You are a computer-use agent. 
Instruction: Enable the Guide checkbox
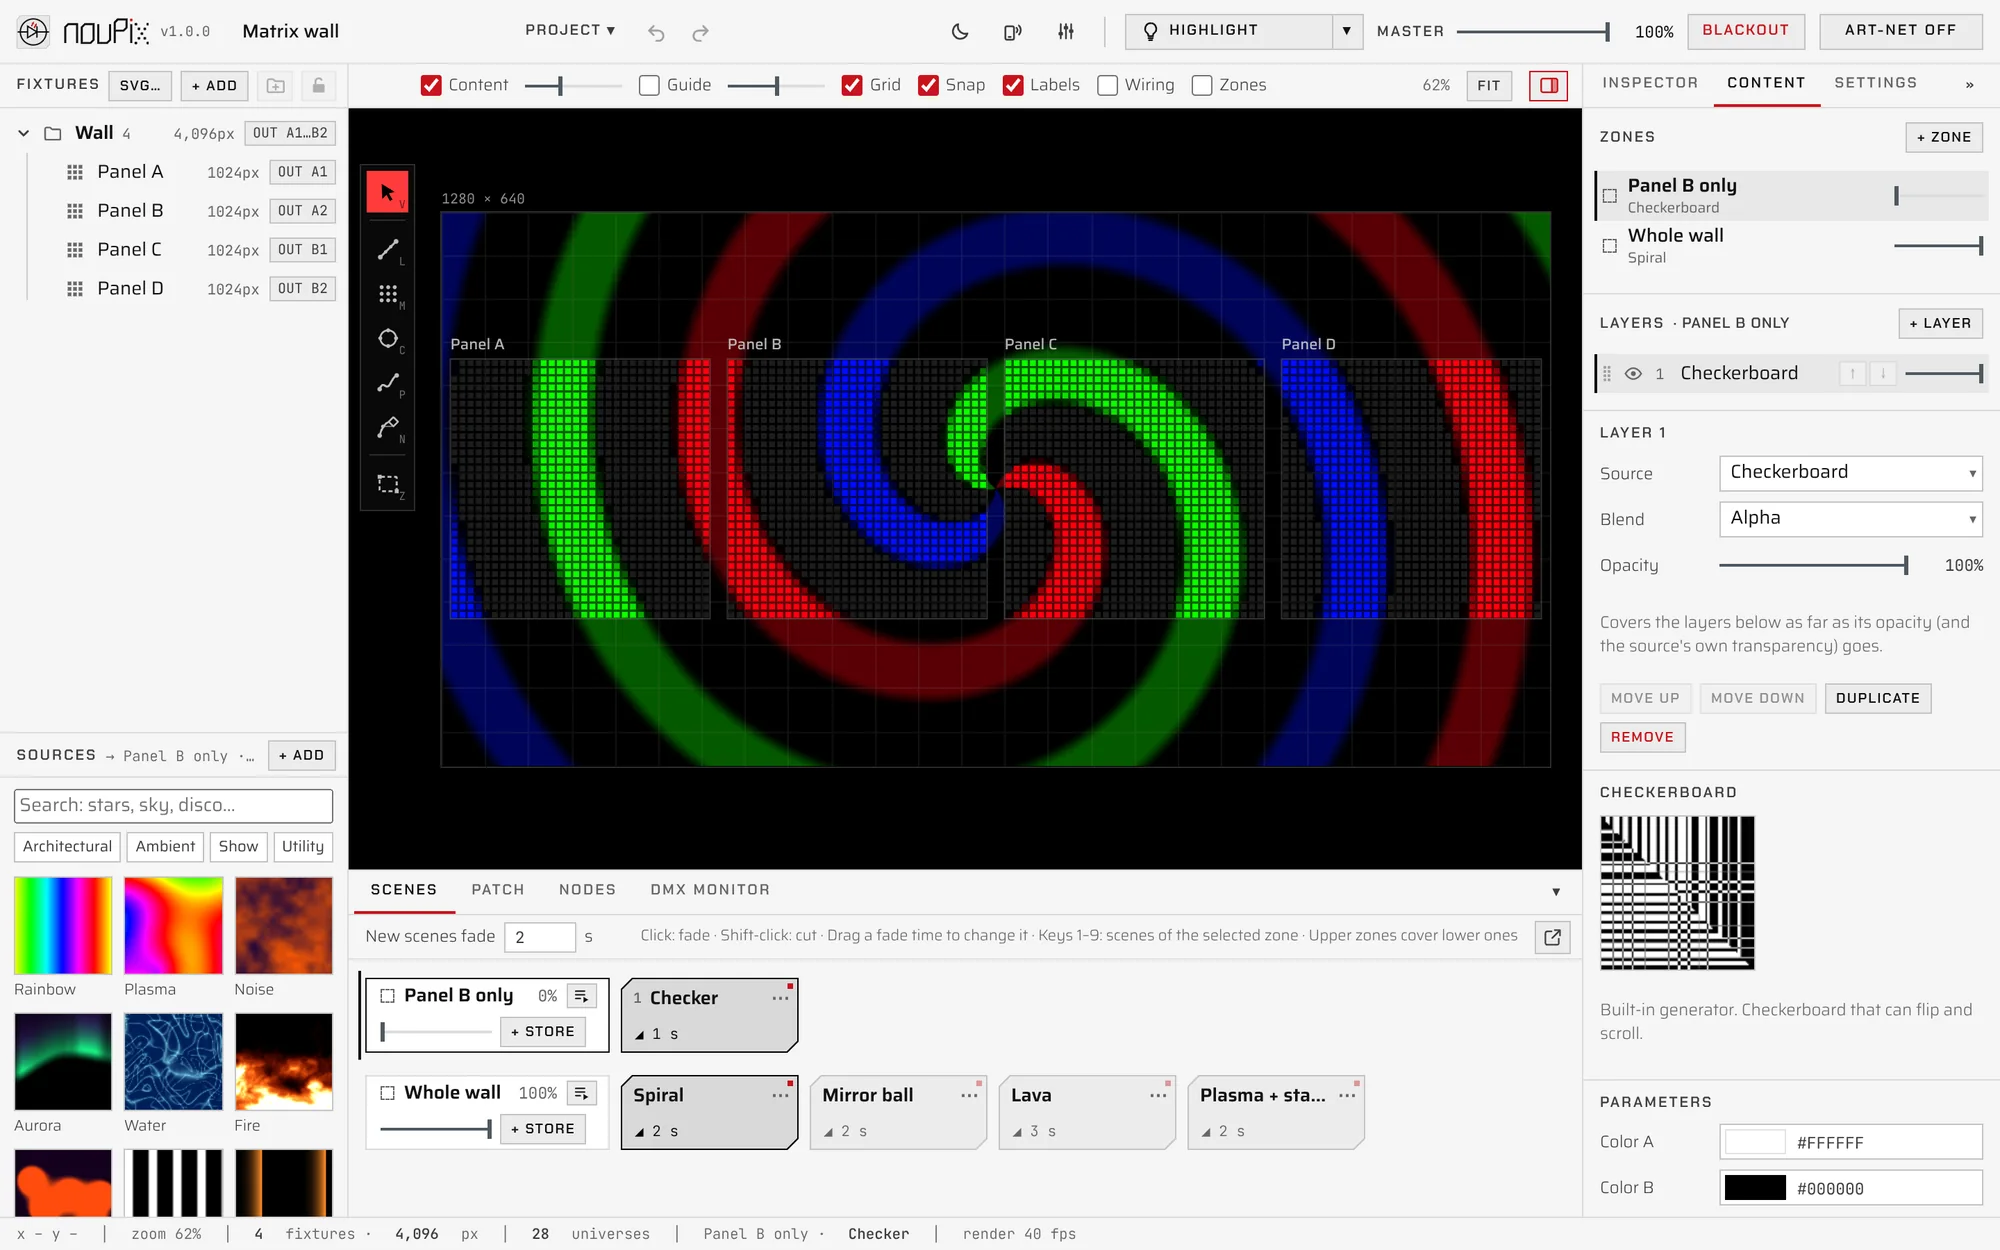pos(649,85)
